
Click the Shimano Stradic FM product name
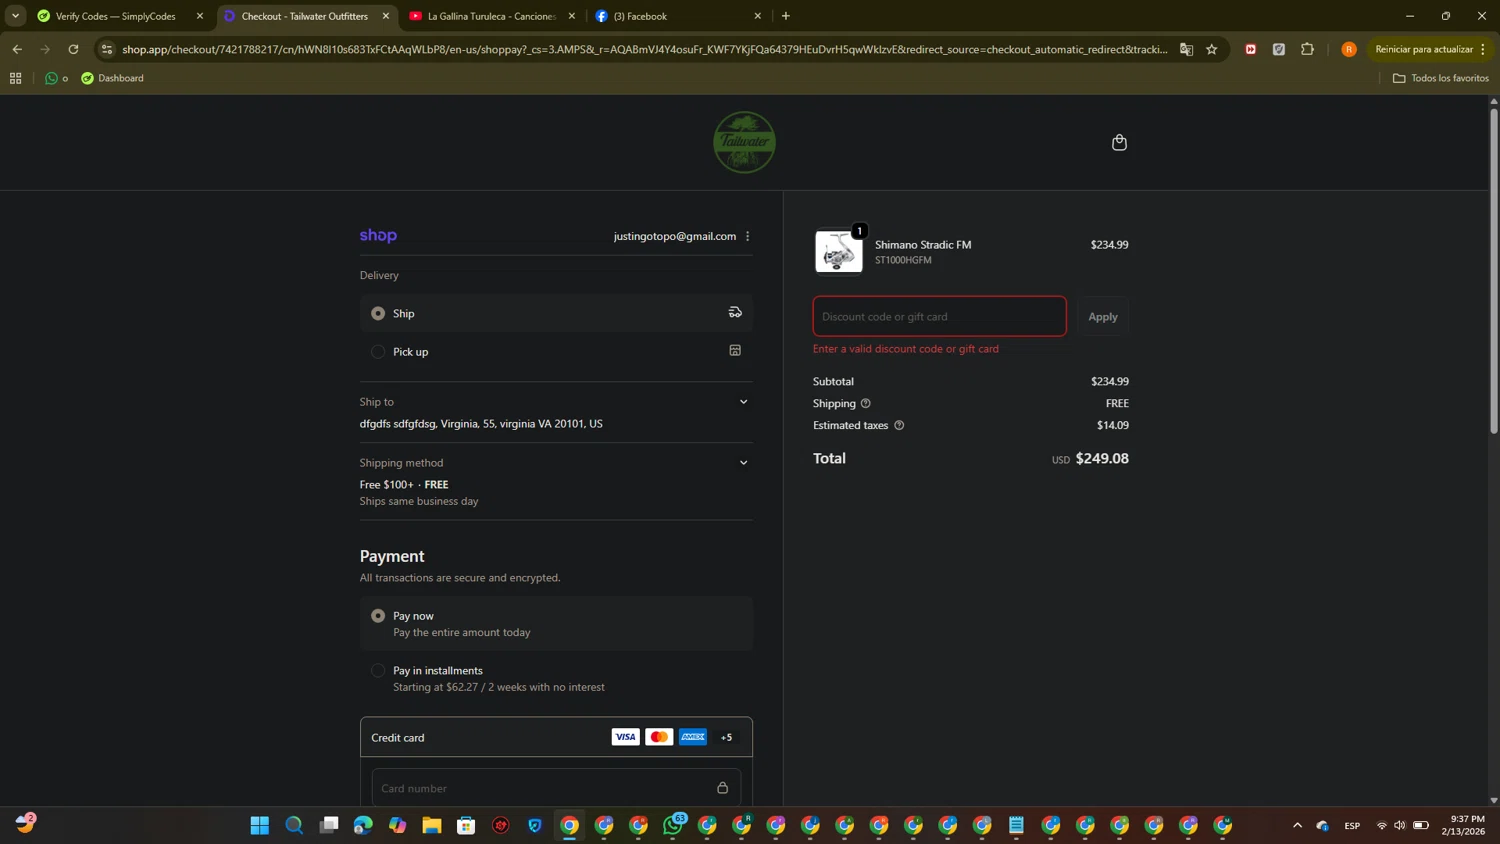pos(923,244)
